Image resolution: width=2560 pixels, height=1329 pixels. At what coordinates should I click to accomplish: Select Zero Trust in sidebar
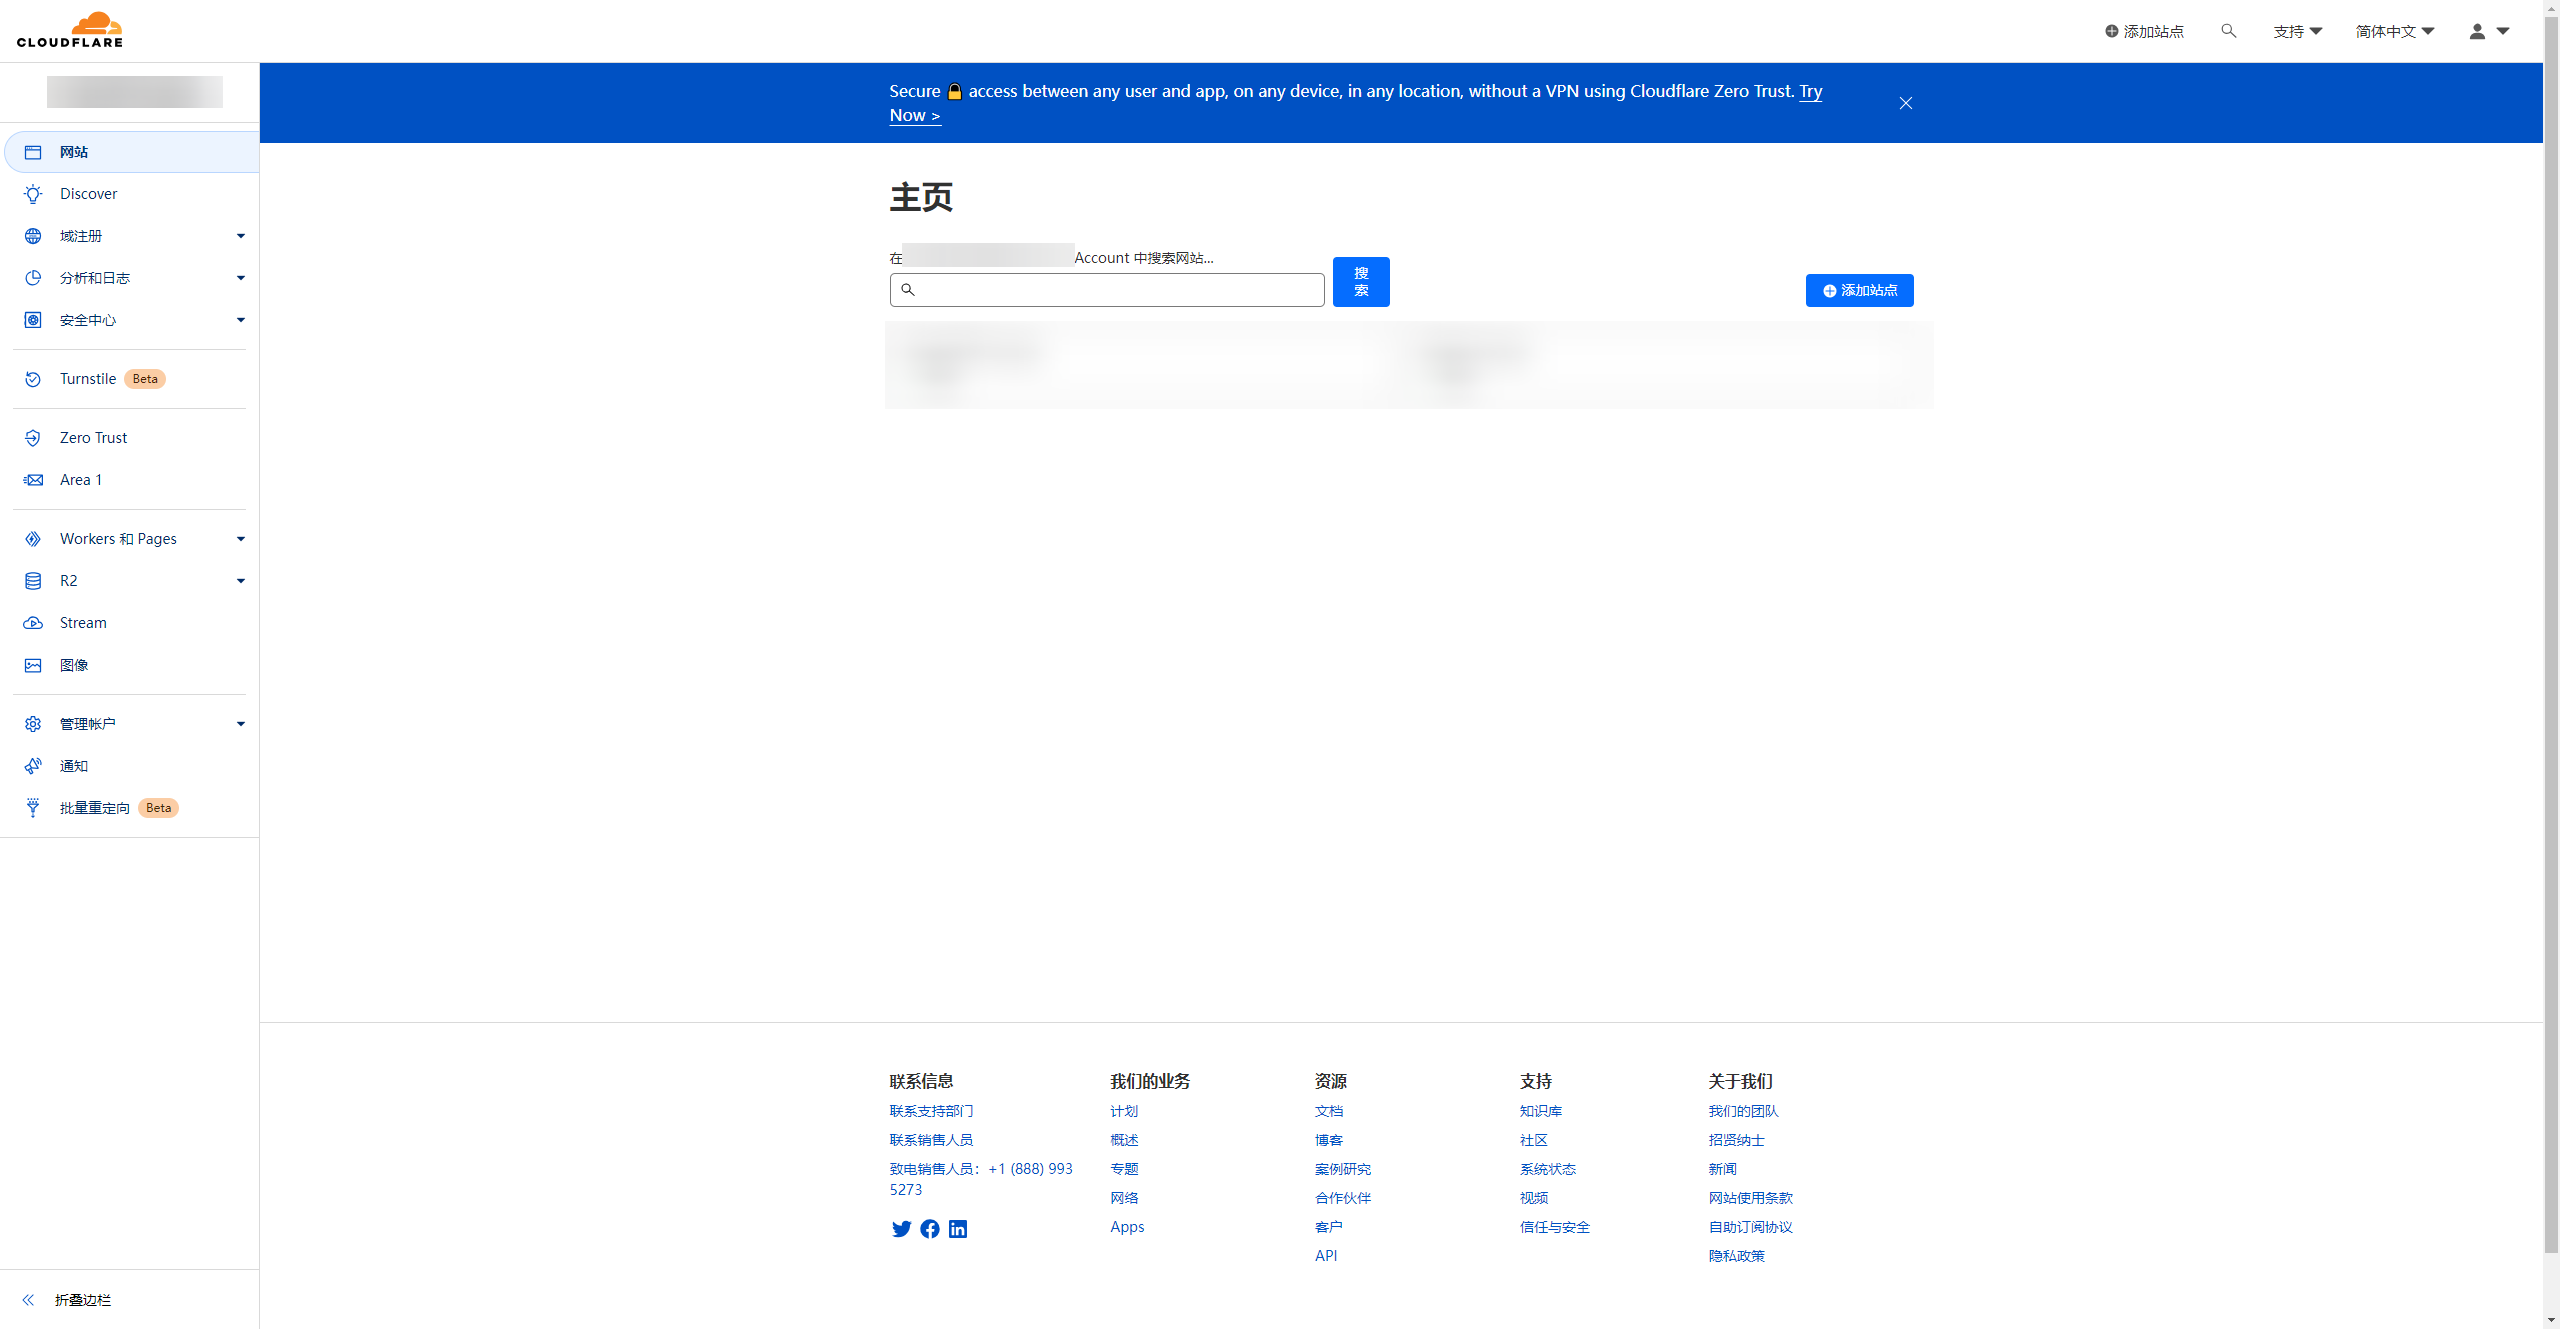pyautogui.click(x=93, y=438)
